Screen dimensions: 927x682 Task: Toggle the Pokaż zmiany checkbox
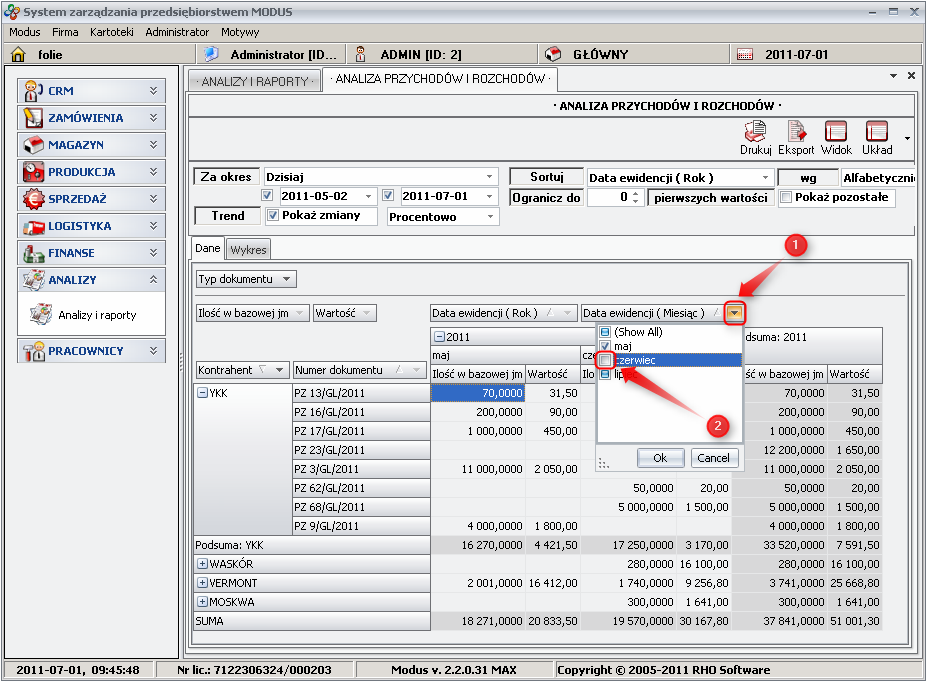pyautogui.click(x=272, y=216)
